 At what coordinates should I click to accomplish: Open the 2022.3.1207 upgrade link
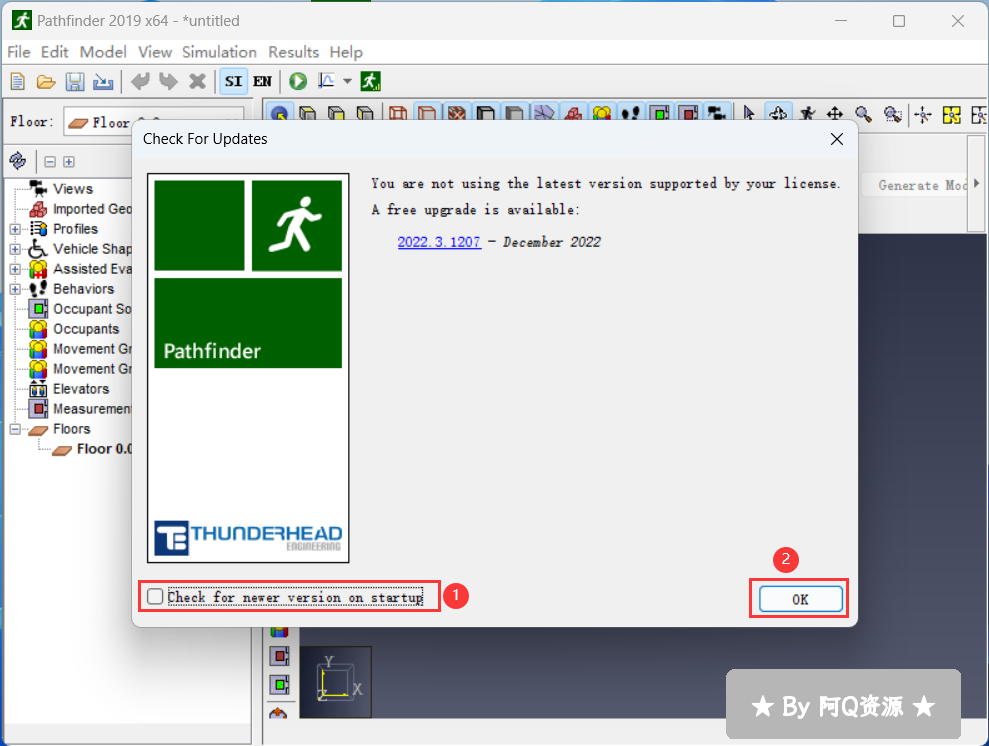(439, 242)
